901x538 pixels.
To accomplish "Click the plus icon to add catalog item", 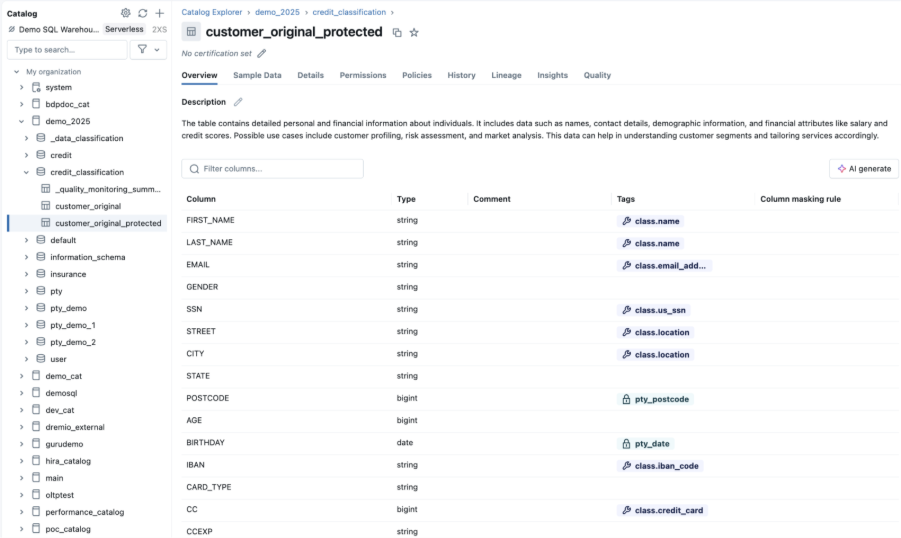I will 160,13.
